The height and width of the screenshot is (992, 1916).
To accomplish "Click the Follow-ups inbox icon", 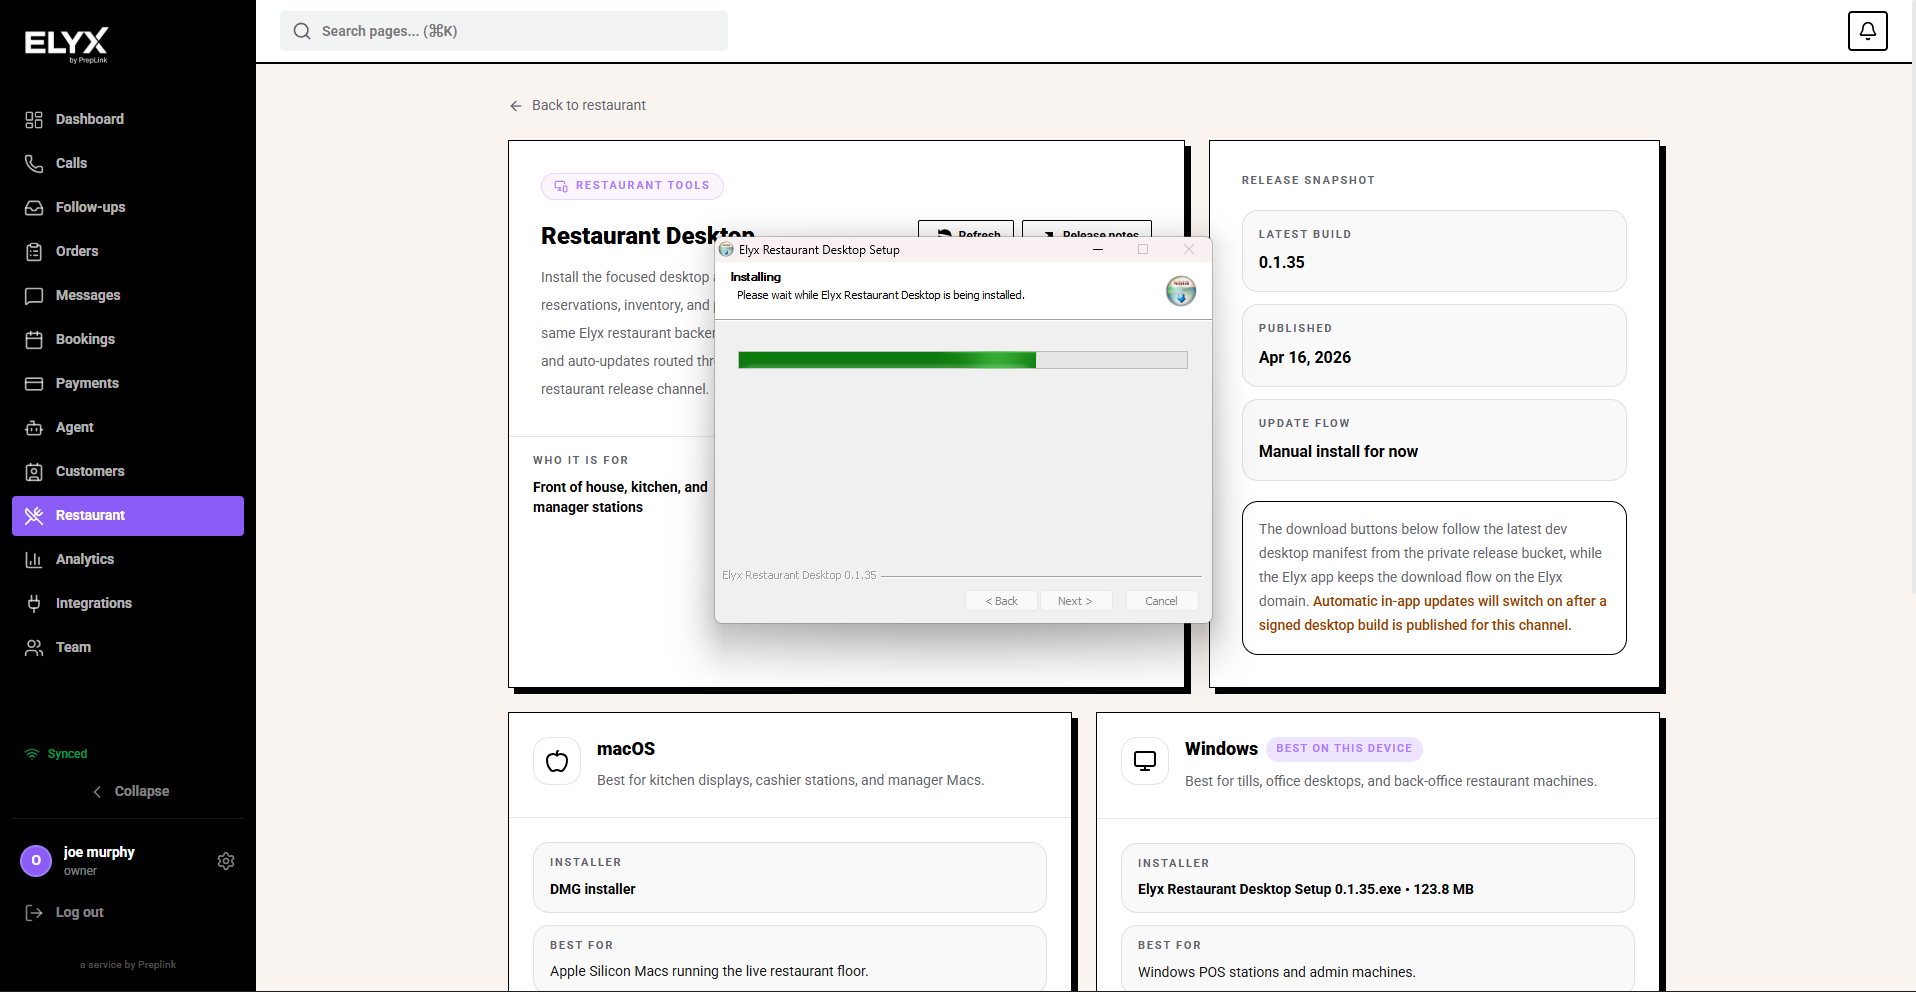I will [34, 208].
